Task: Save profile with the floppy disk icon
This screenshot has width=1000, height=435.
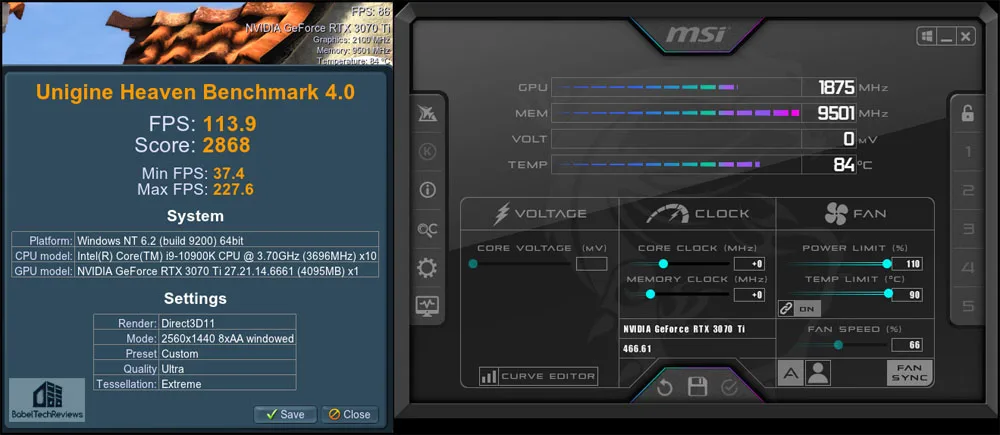Action: pyautogui.click(x=697, y=387)
